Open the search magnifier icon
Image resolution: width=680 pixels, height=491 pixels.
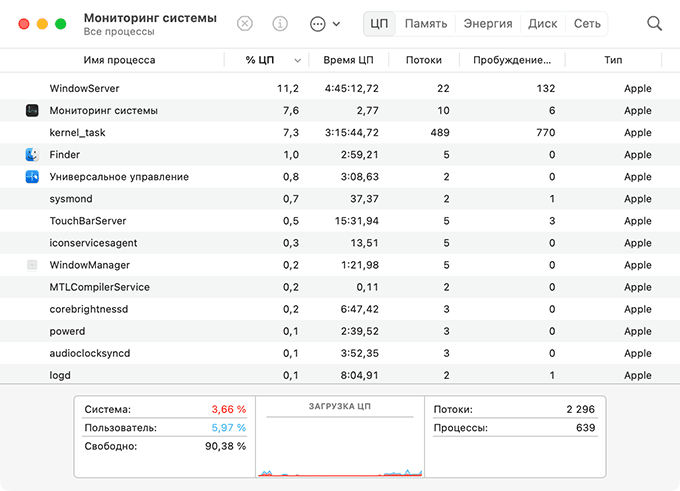point(654,23)
